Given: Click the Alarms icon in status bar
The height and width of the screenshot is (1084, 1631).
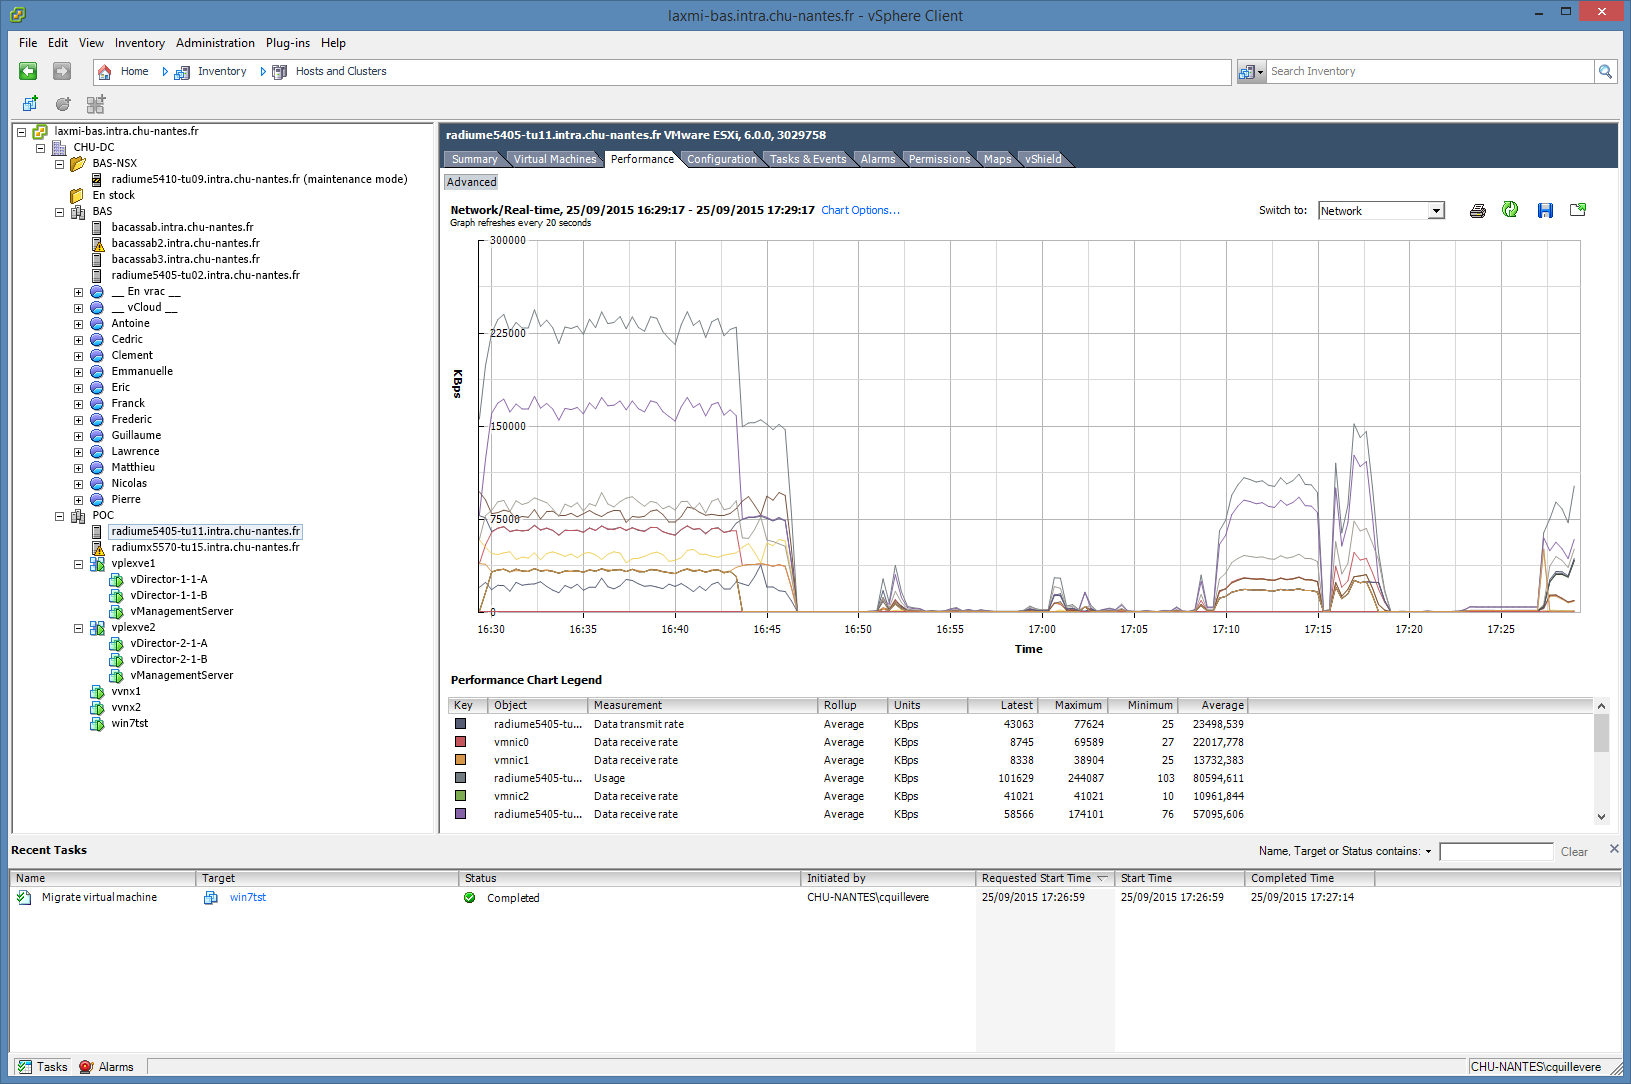Looking at the screenshot, I should coord(87,1067).
